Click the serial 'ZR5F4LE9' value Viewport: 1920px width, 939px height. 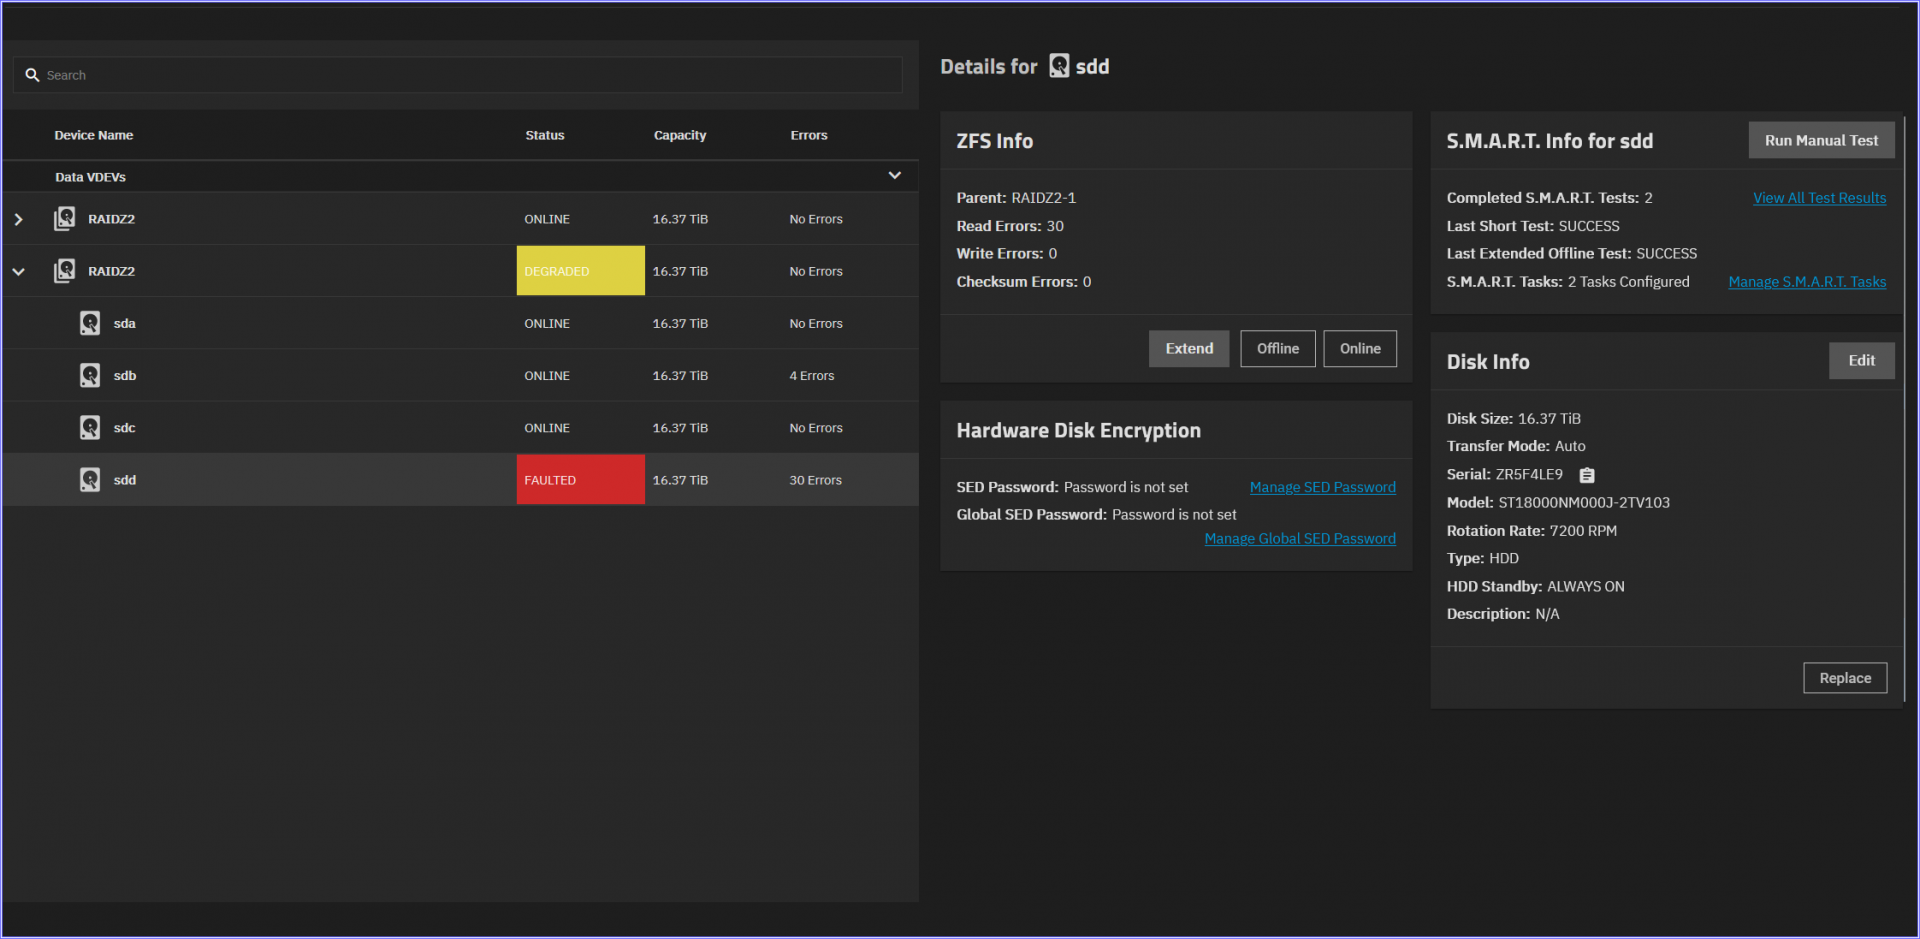click(x=1529, y=475)
